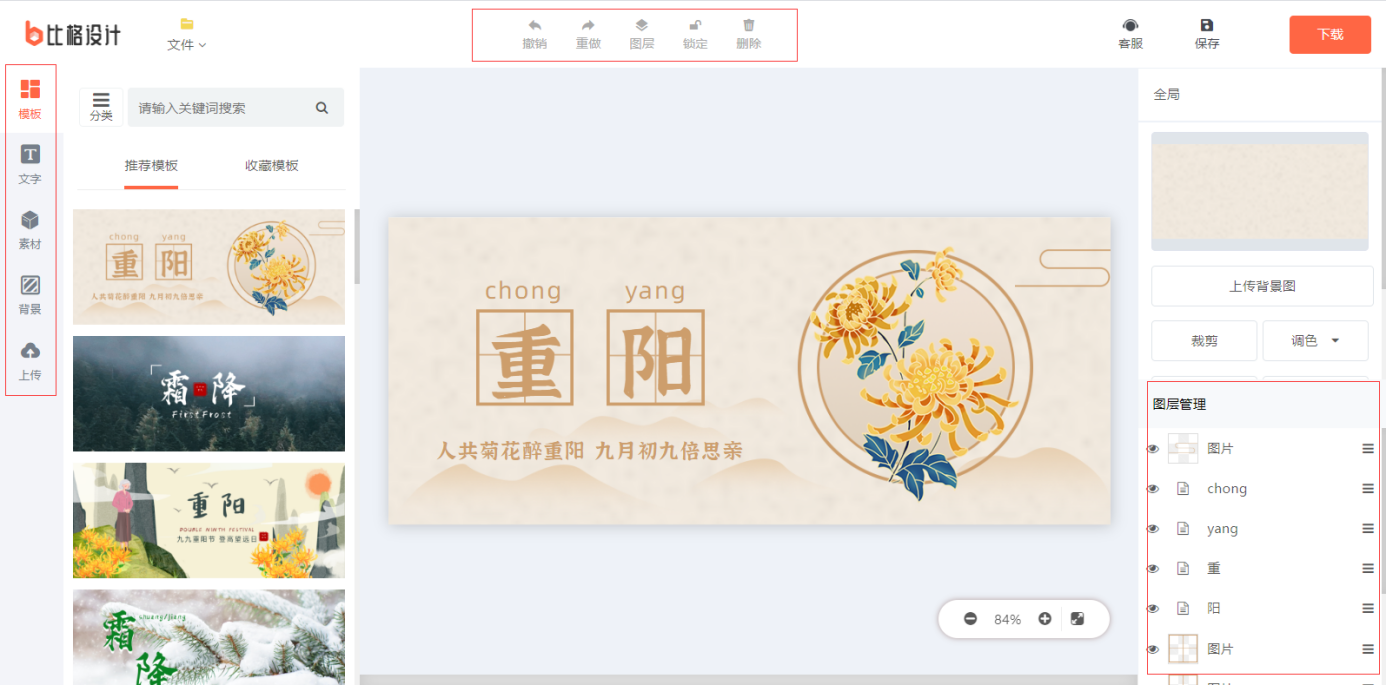Expand the 调色 color adjust dropdown

(x=1316, y=341)
